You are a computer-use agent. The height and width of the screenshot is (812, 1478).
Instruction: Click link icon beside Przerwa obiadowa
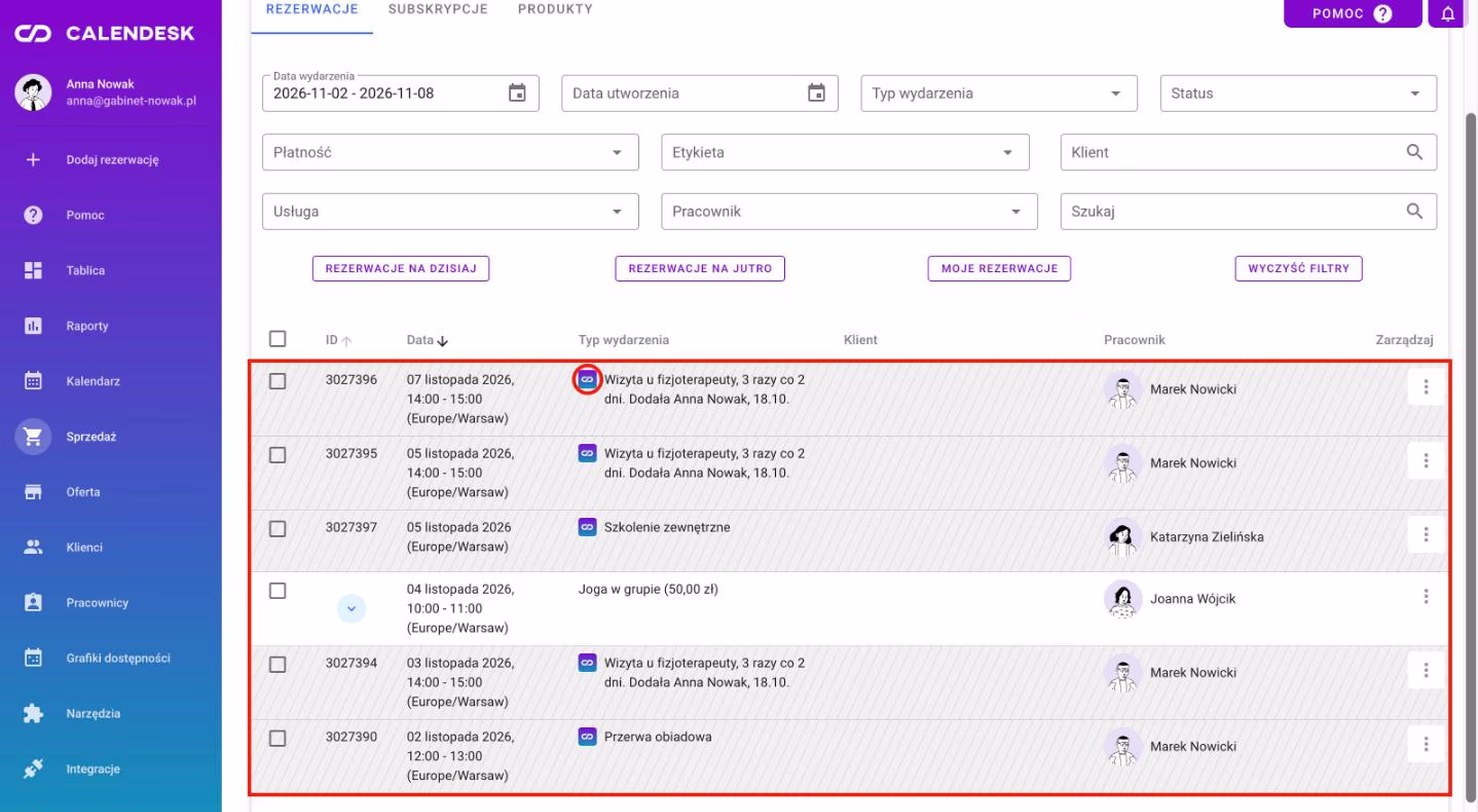[587, 737]
